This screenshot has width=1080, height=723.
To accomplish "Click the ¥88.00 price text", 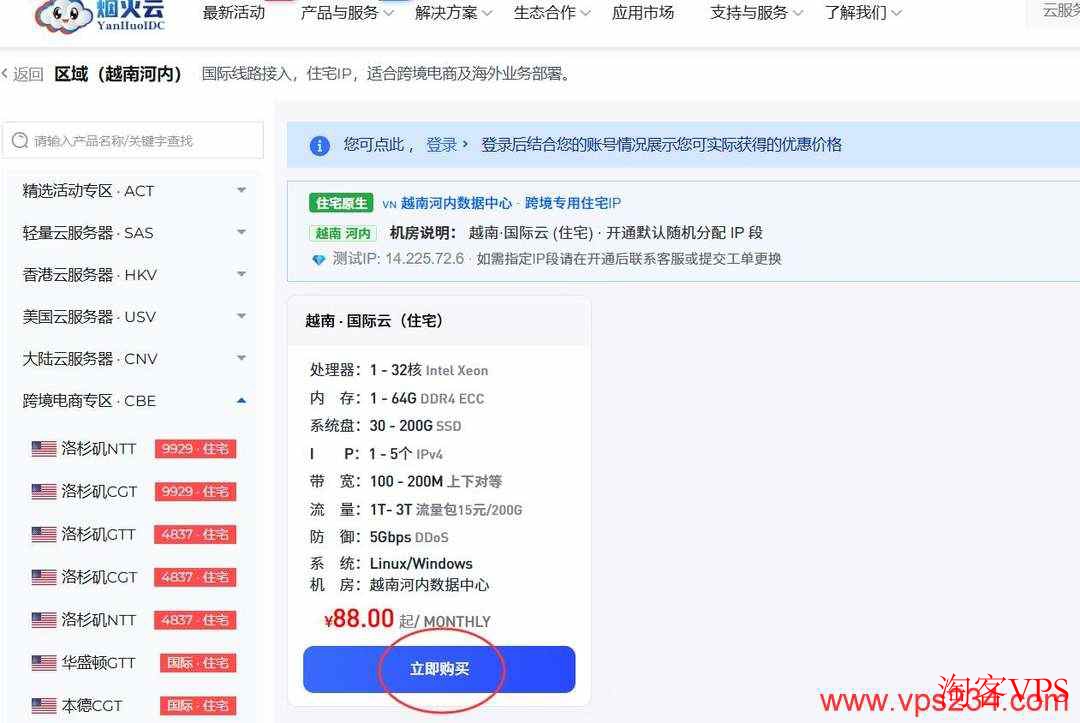I will [359, 618].
